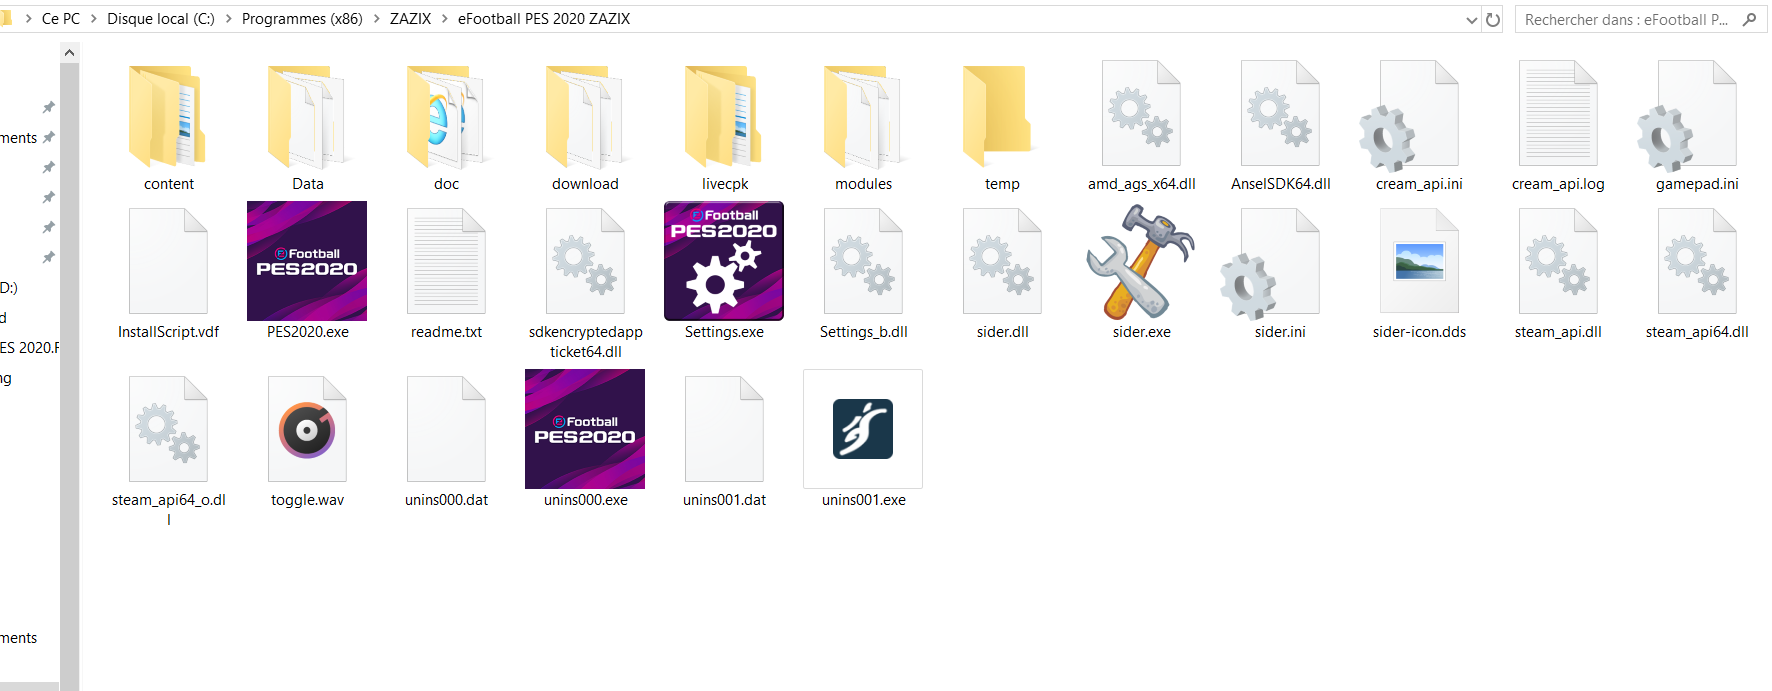Go to Programmes (x86) breadcrumb
The image size is (1772, 691).
[x=302, y=19]
